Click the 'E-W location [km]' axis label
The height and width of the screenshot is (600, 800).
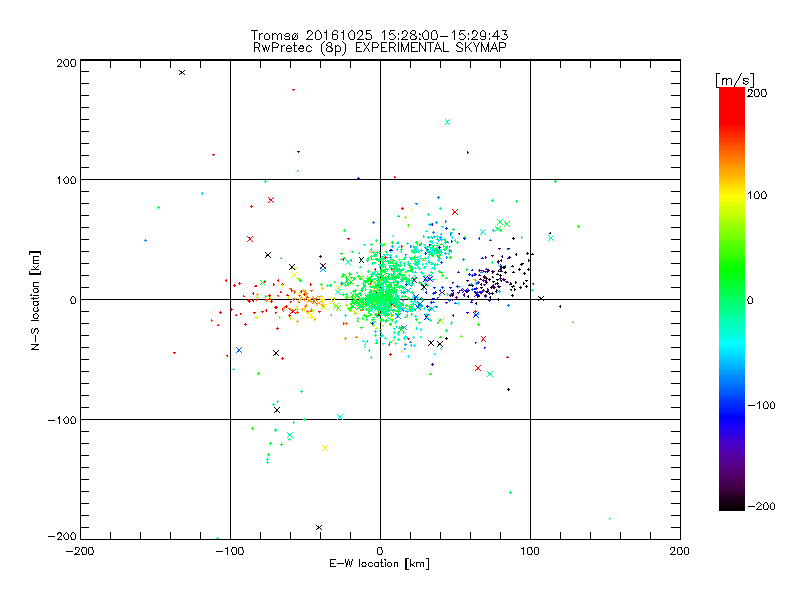click(x=379, y=564)
